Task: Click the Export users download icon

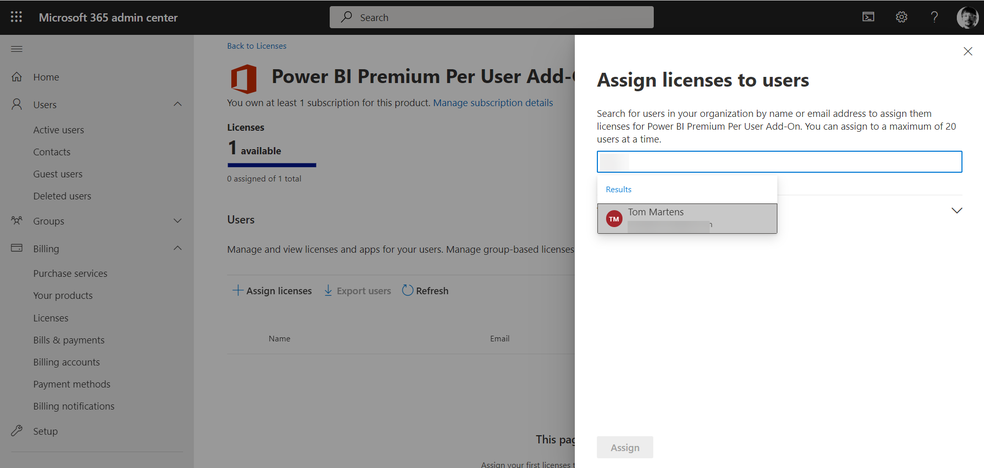Action: (x=328, y=290)
